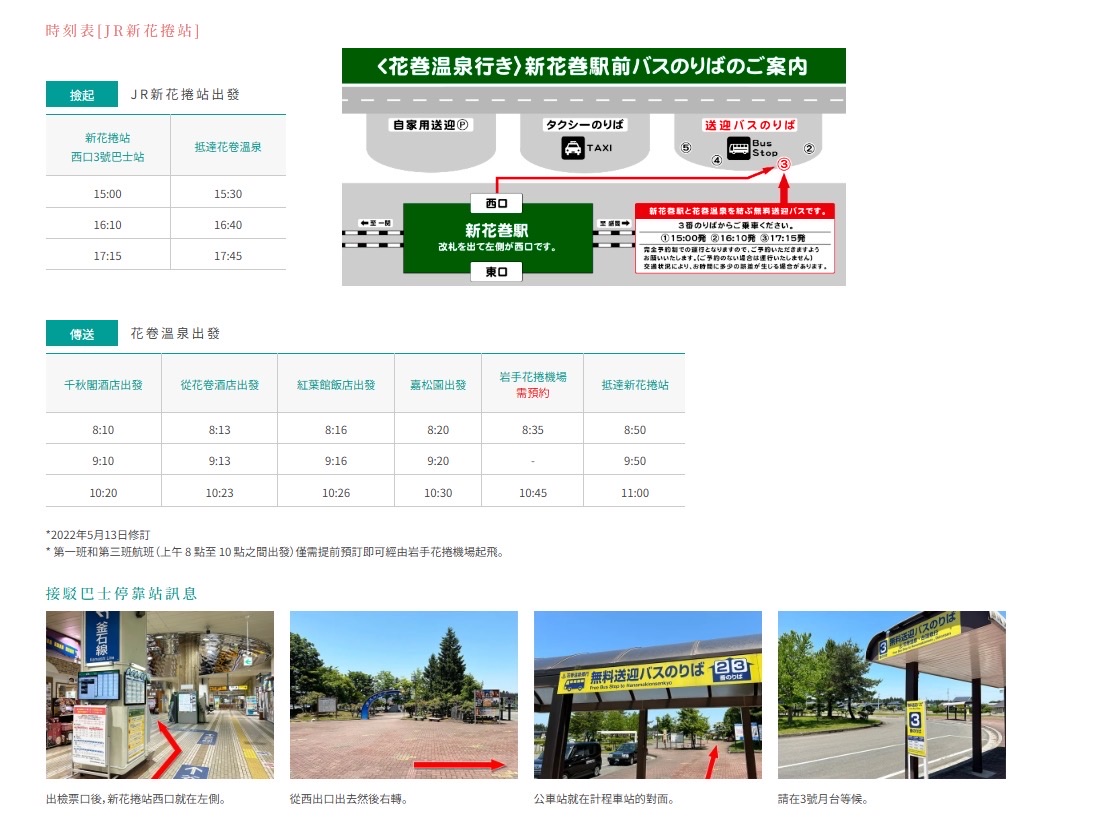The width and height of the screenshot is (1120, 827).
Task: Click the 岩手花捲機場 需預約 column header
Action: (x=532, y=384)
